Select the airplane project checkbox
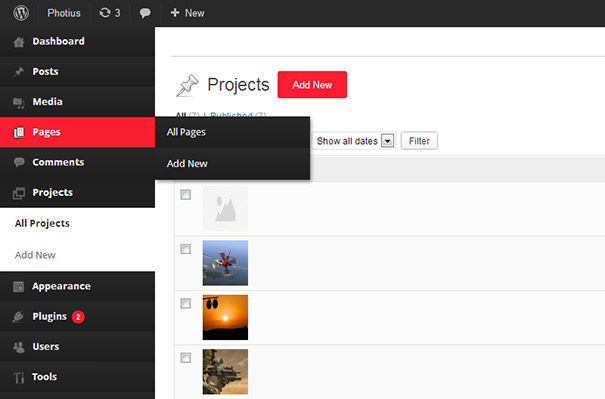The width and height of the screenshot is (605, 399). [186, 249]
